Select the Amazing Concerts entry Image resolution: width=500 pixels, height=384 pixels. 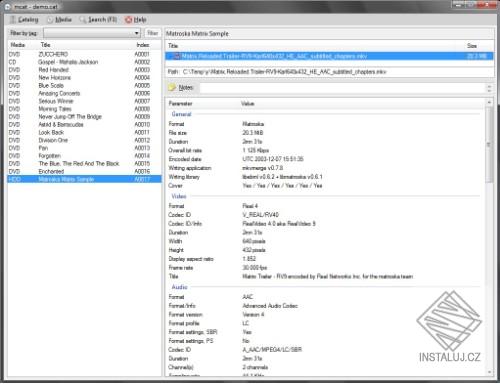pyautogui.click(x=84, y=93)
